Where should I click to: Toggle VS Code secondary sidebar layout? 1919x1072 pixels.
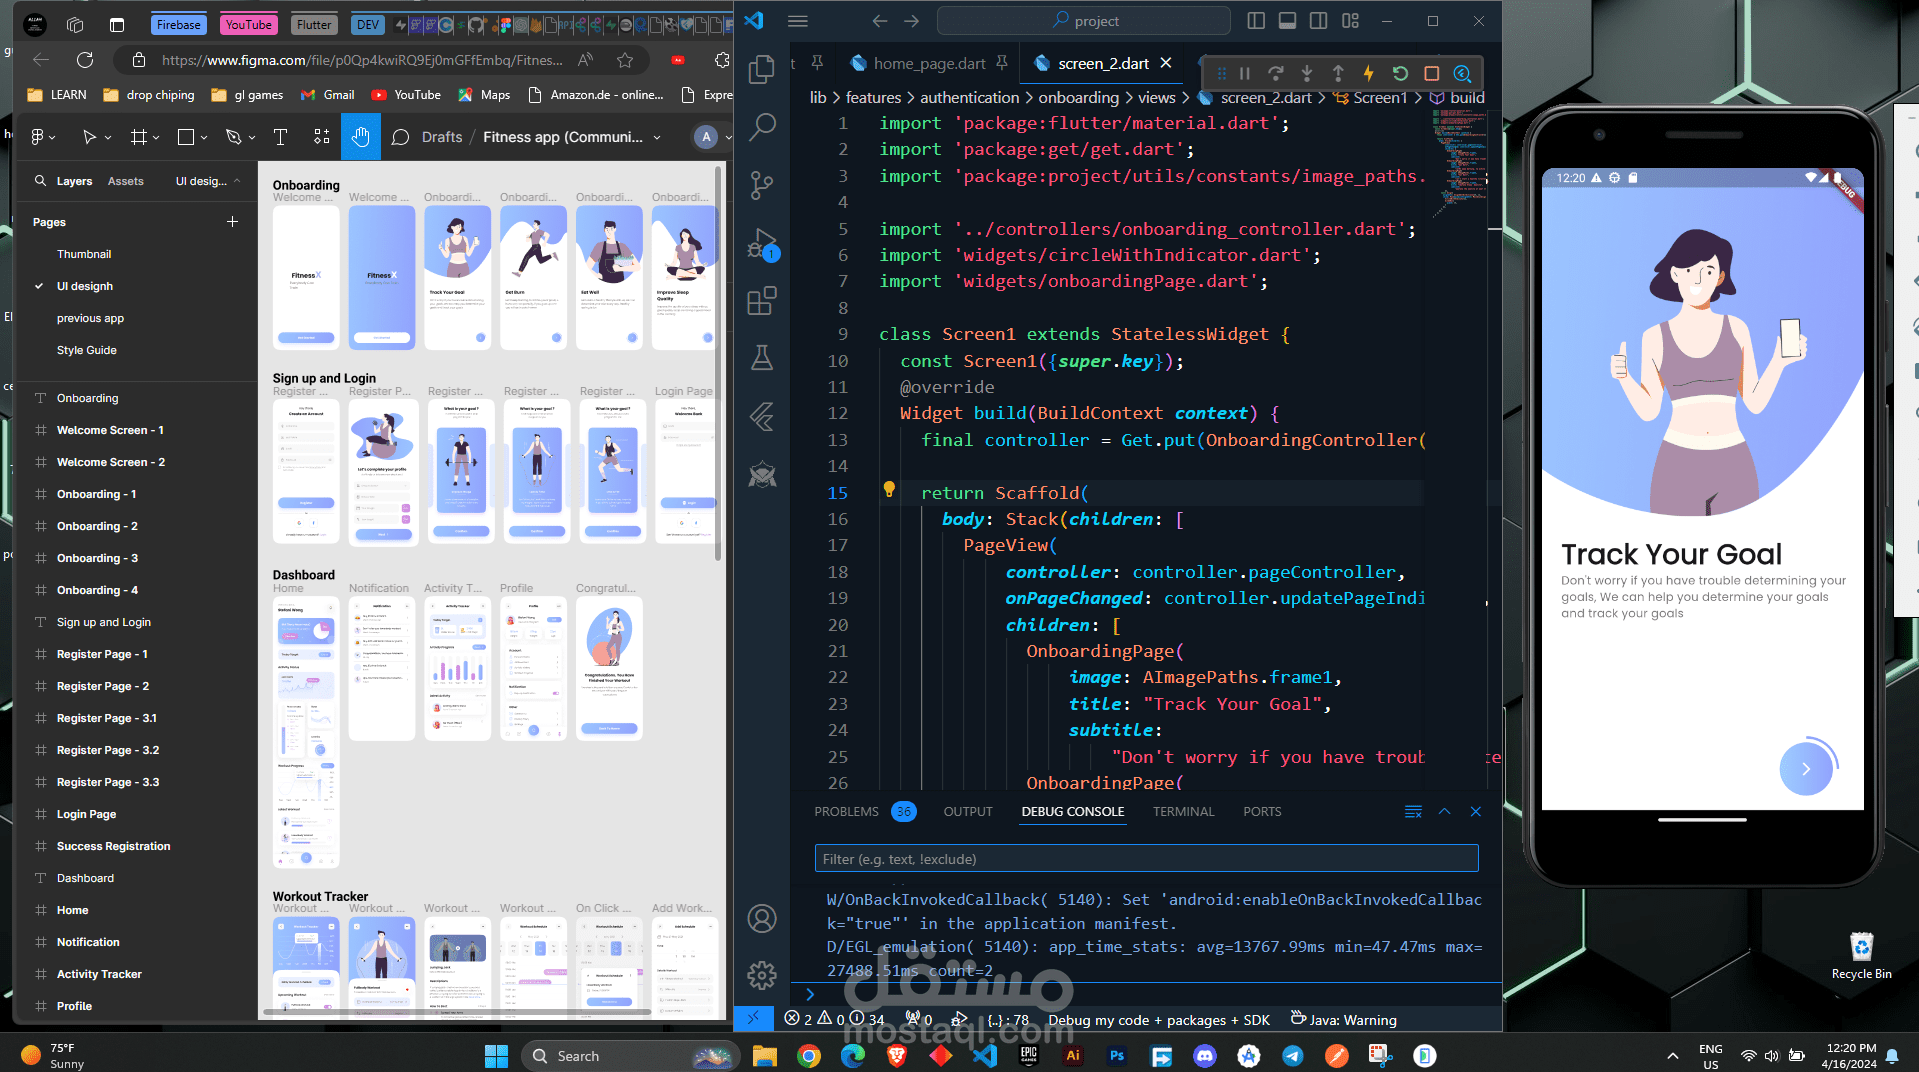(x=1319, y=21)
